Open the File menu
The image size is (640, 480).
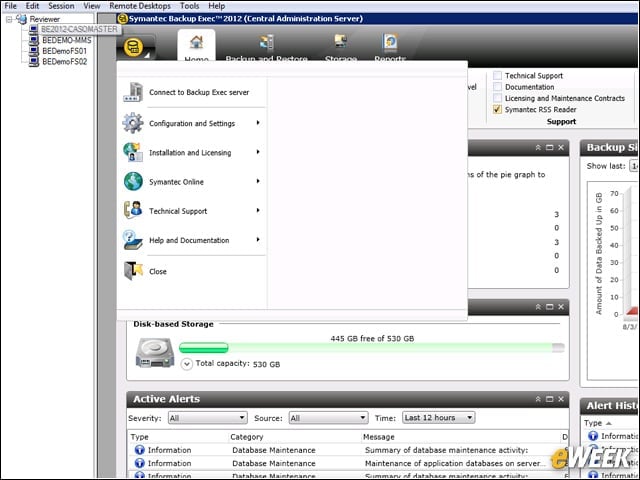10,6
